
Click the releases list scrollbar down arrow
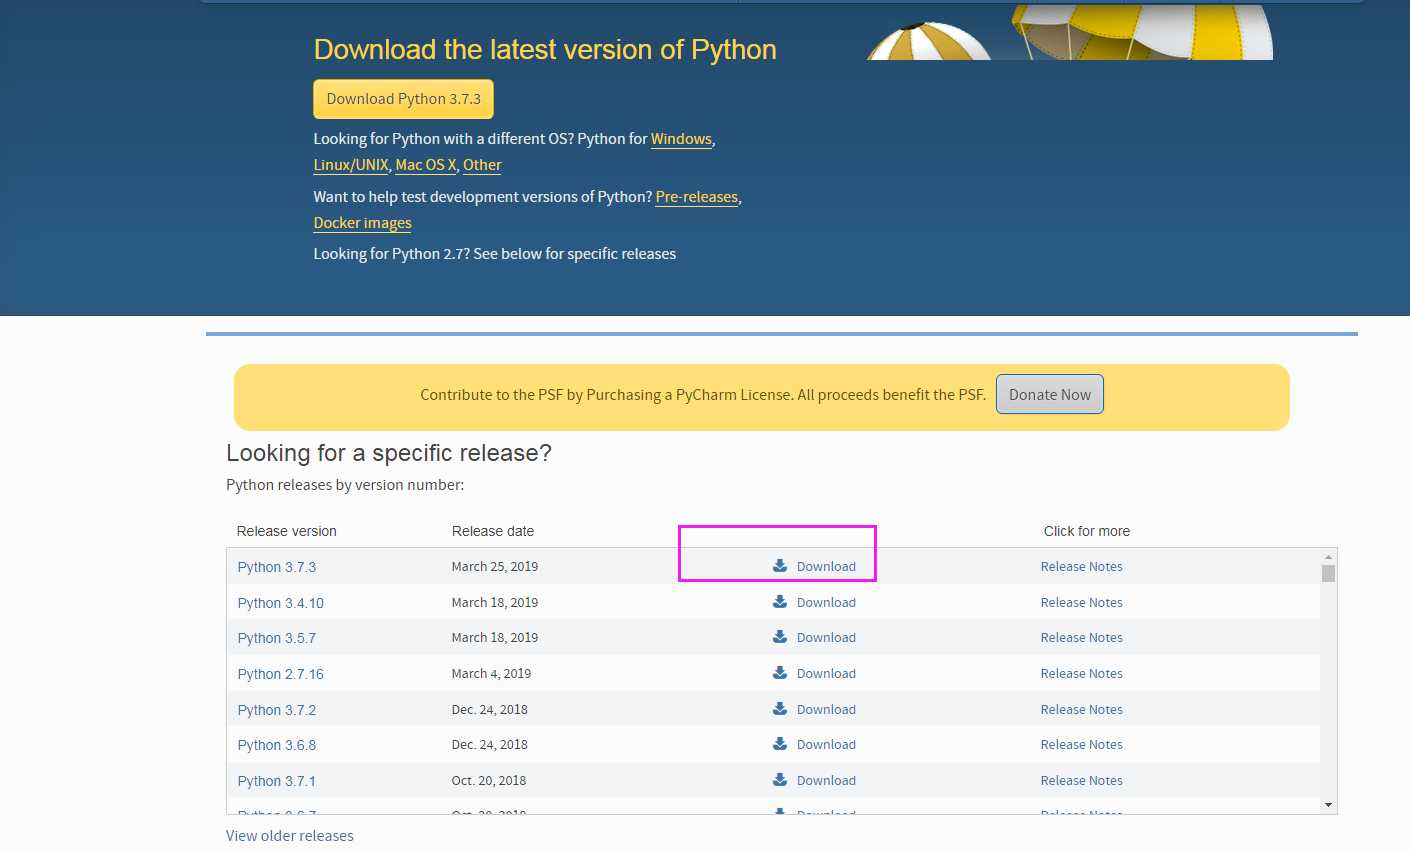coord(1328,805)
